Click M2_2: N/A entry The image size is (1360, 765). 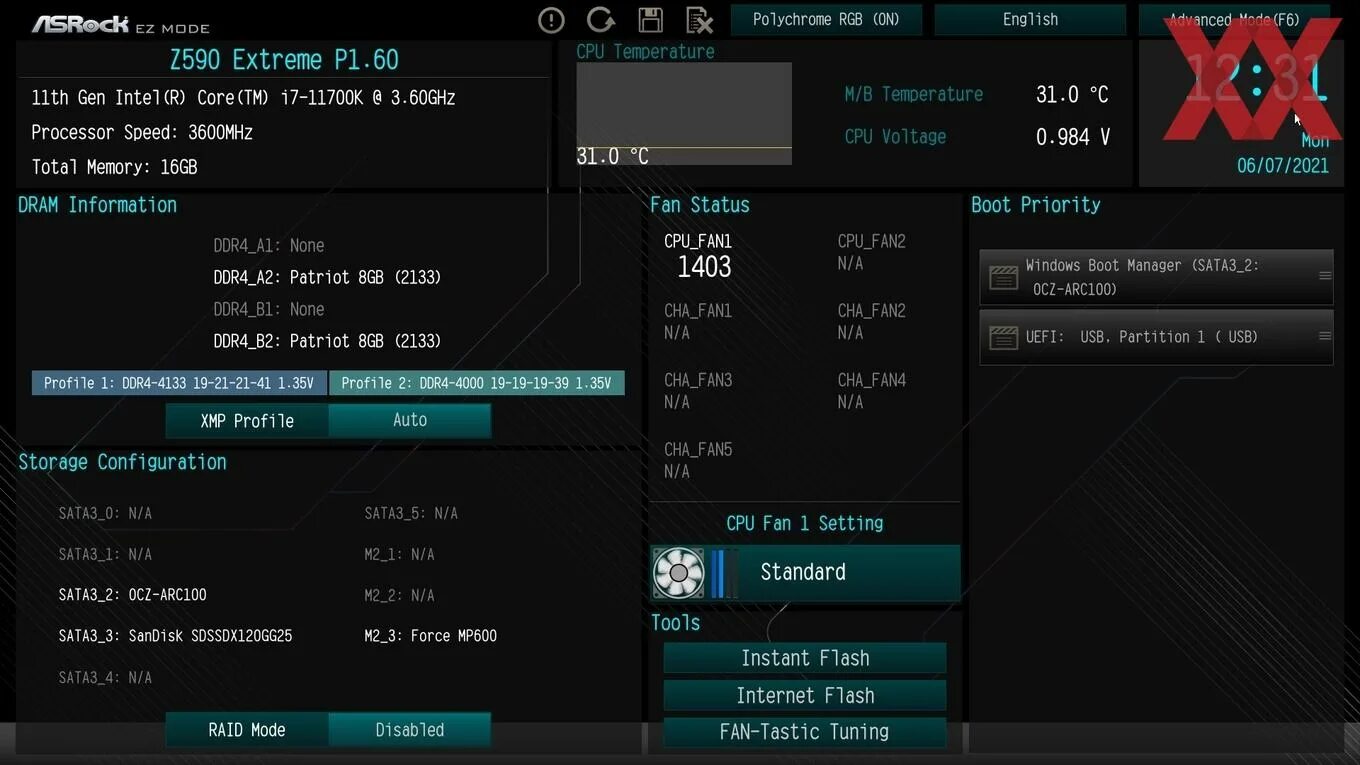coord(399,595)
